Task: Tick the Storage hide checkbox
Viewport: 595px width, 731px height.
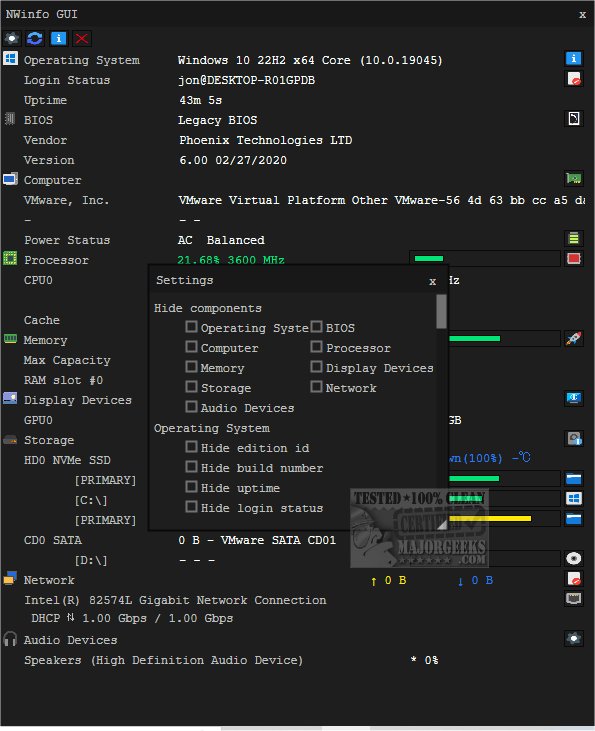Action: coord(191,387)
